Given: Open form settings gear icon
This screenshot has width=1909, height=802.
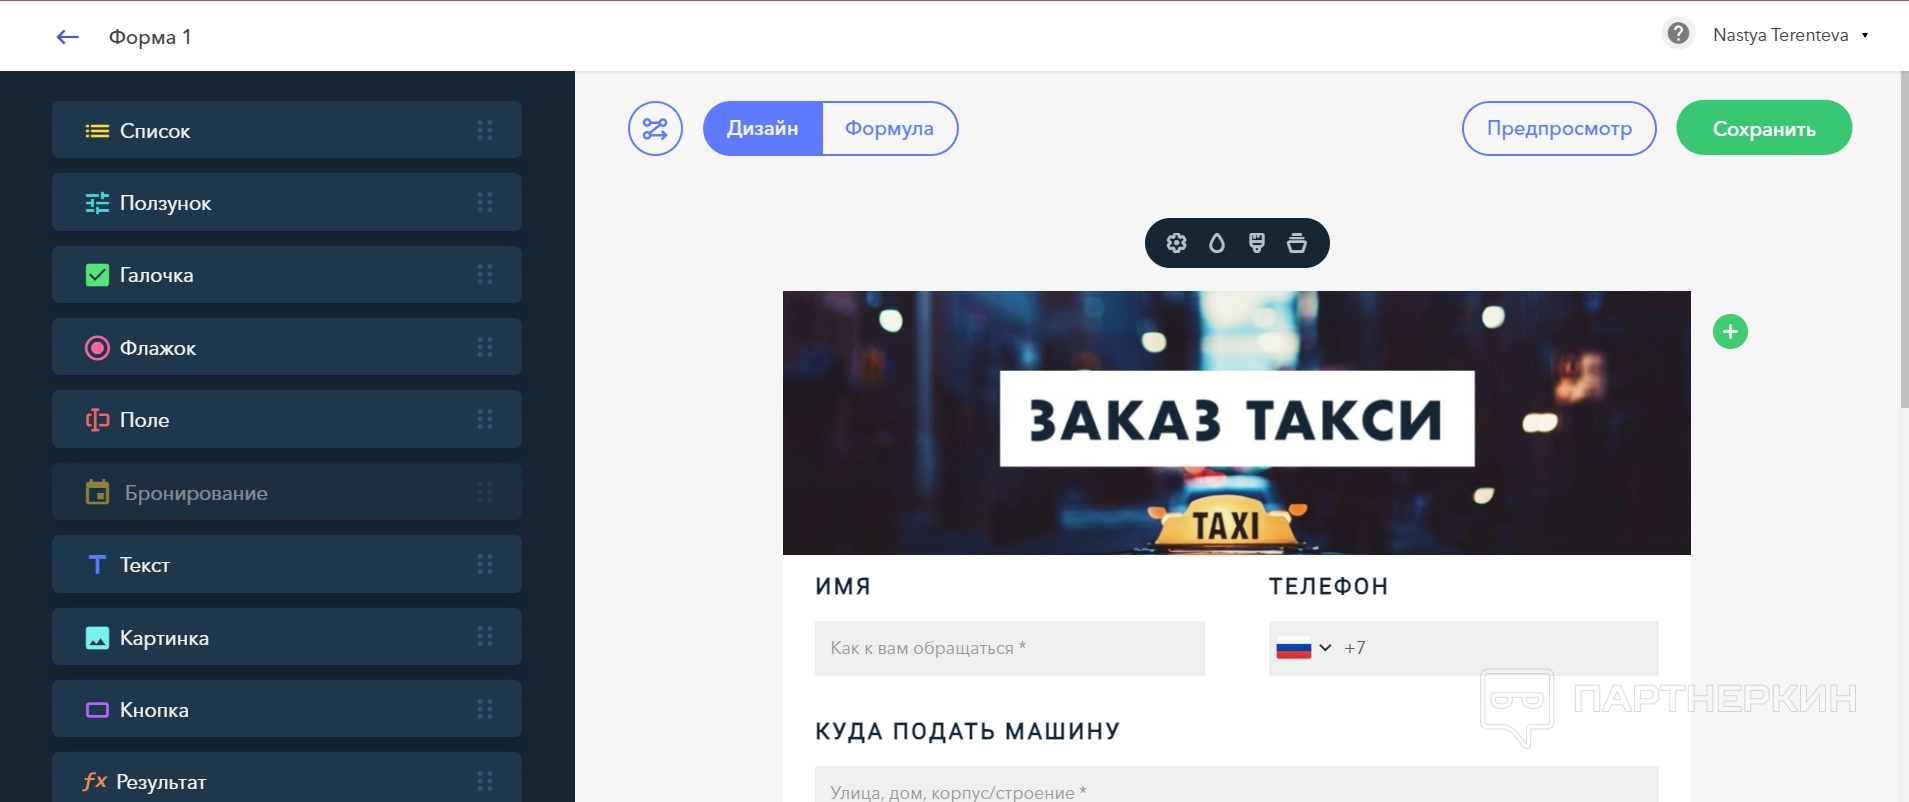Looking at the screenshot, I should 1176,243.
